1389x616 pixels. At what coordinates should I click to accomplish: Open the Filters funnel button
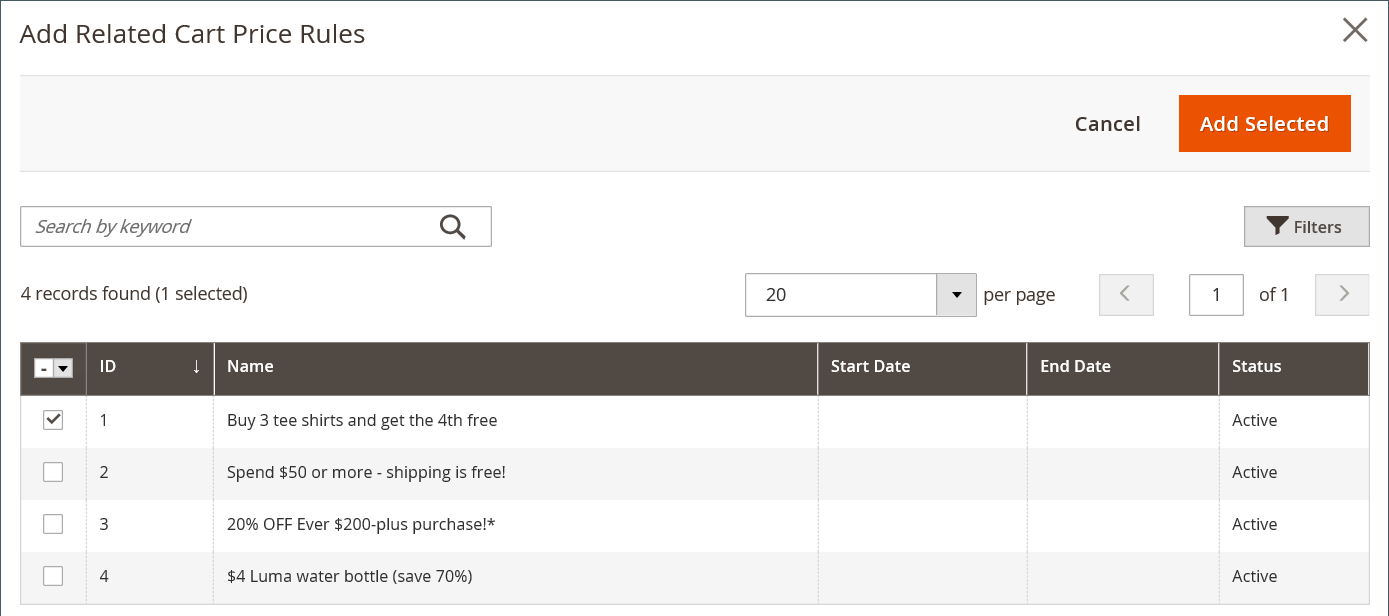pos(1306,227)
